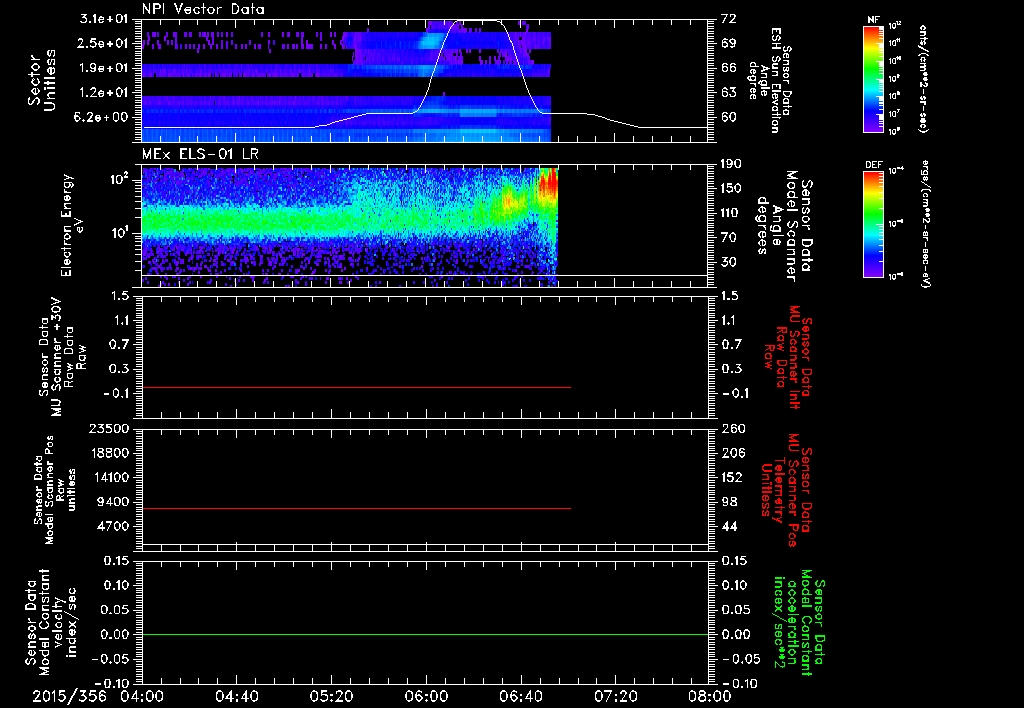This screenshot has width=1024, height=708.
Task: Click the '190' scanner angle tick label
Action: point(732,164)
